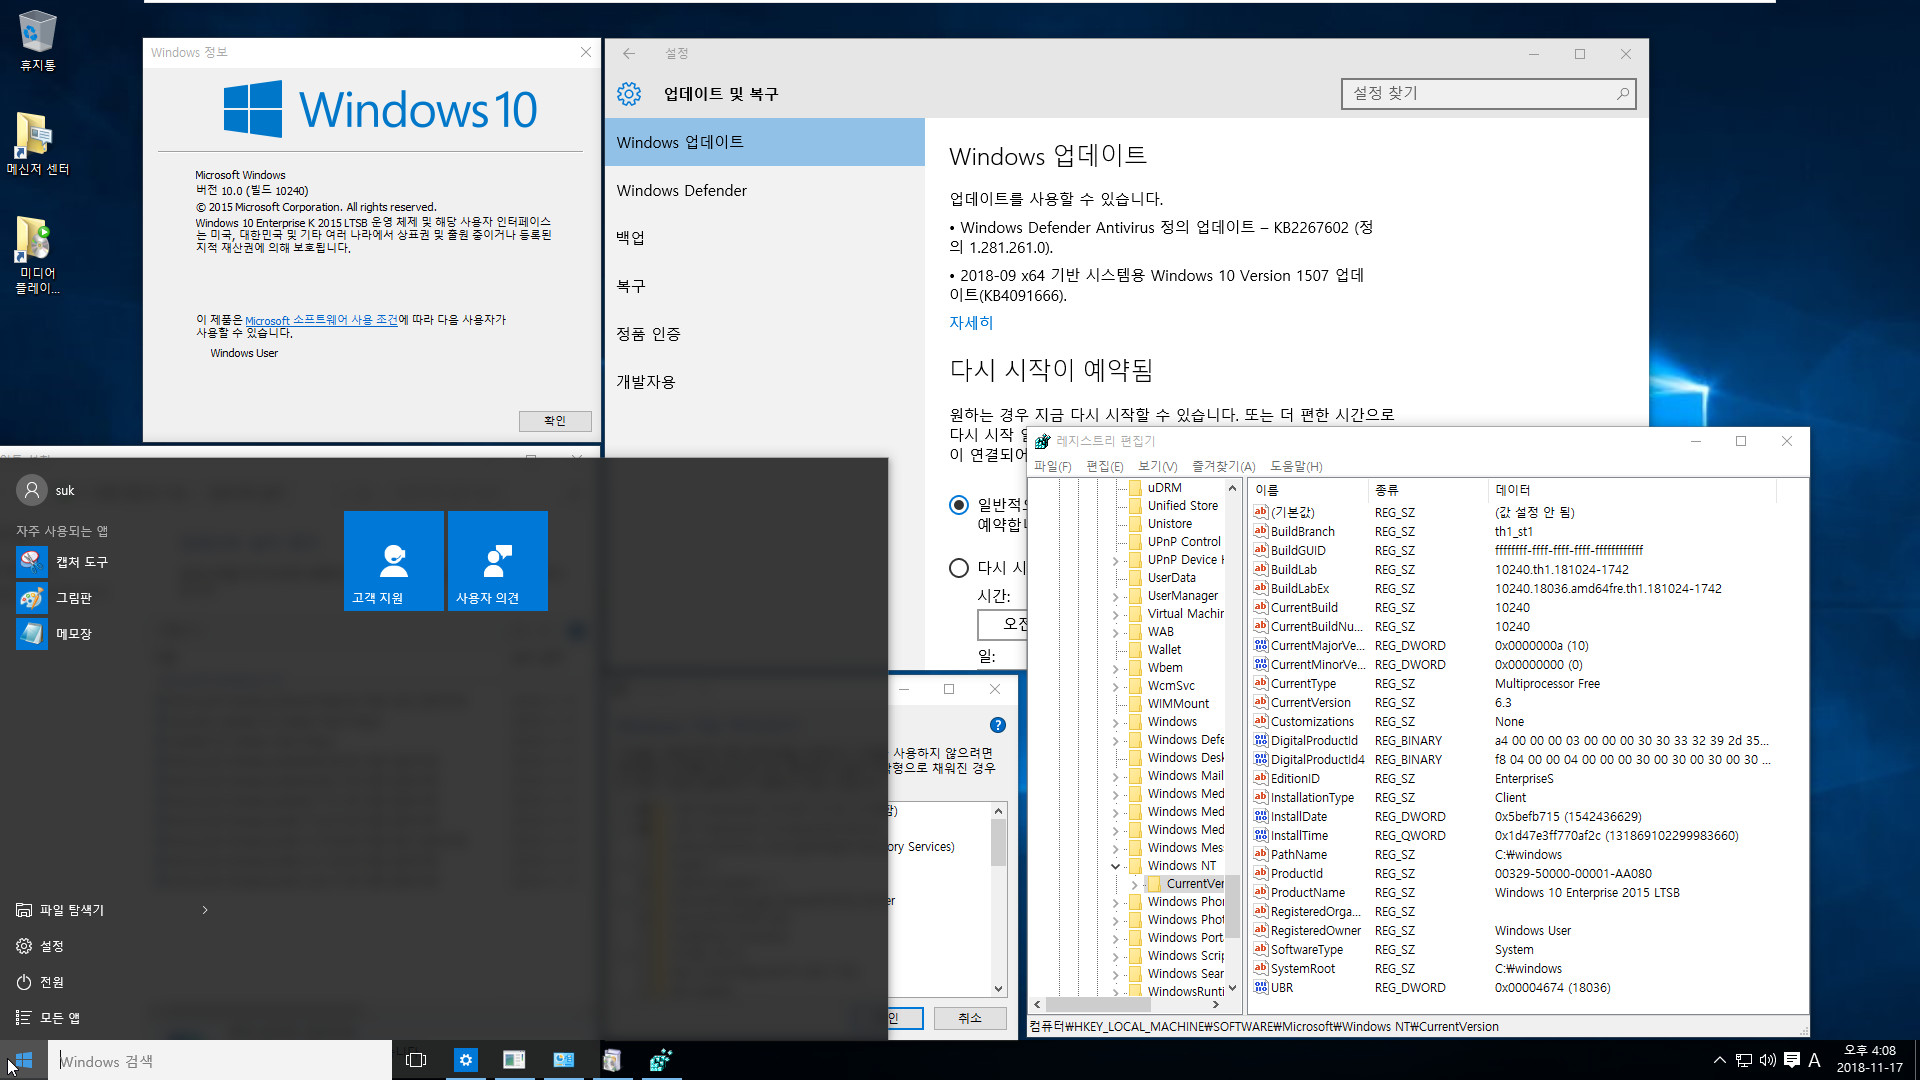Click the search magnifier in 설정 찾기
Screen dimensions: 1920x1080
1622,94
